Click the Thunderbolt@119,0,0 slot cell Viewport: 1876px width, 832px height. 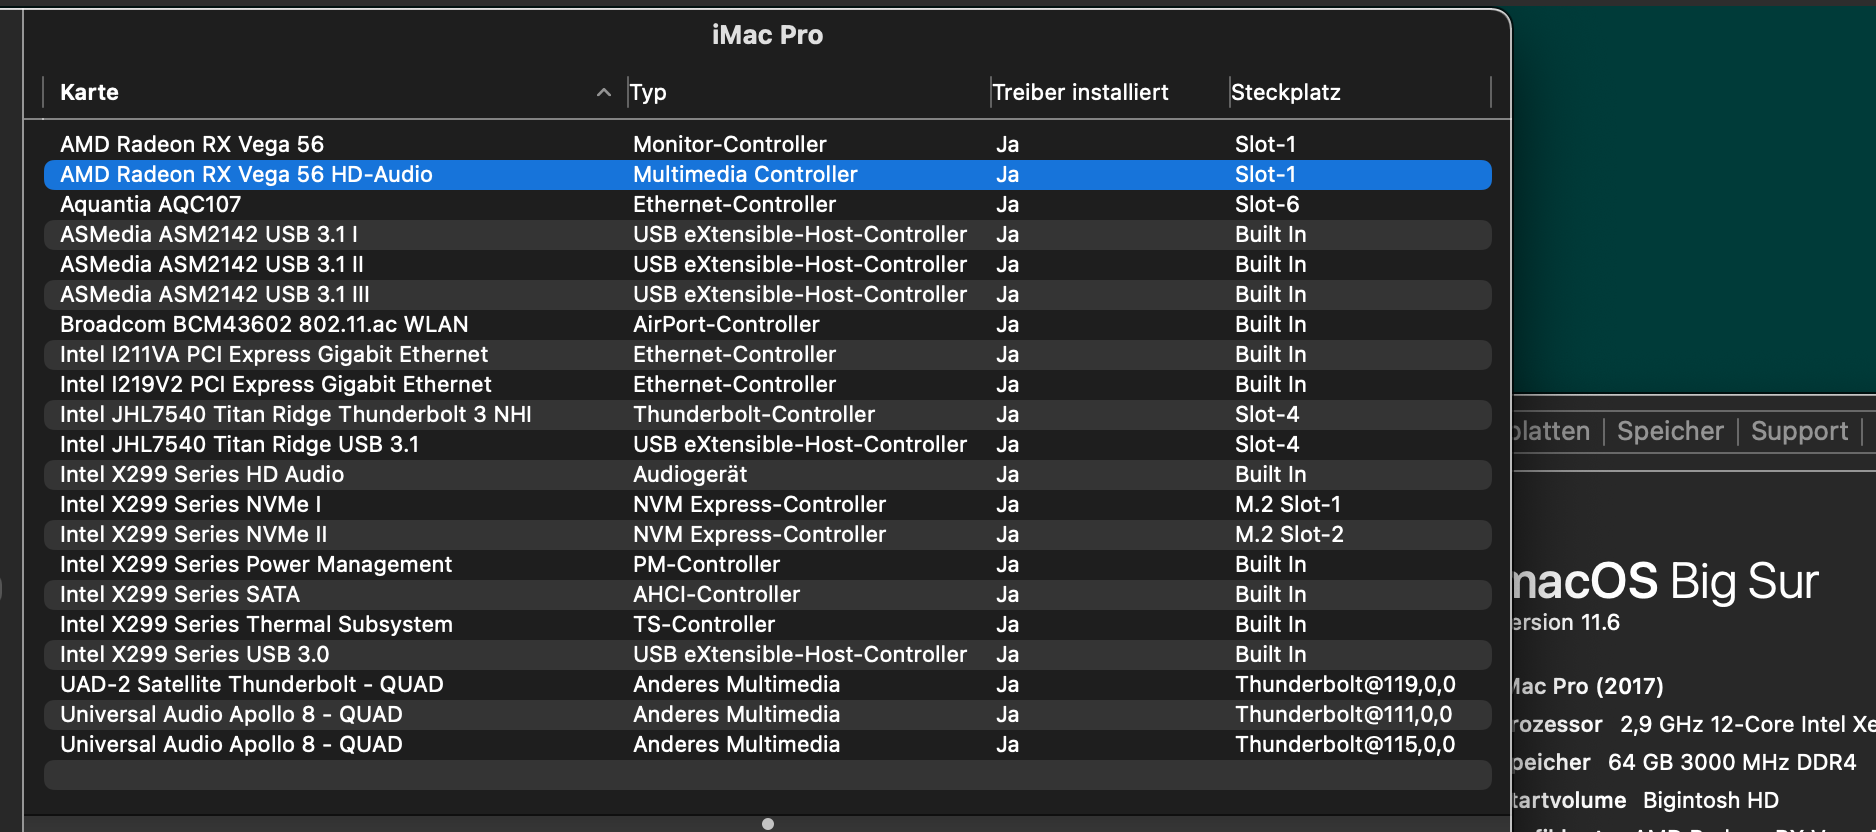[1345, 684]
